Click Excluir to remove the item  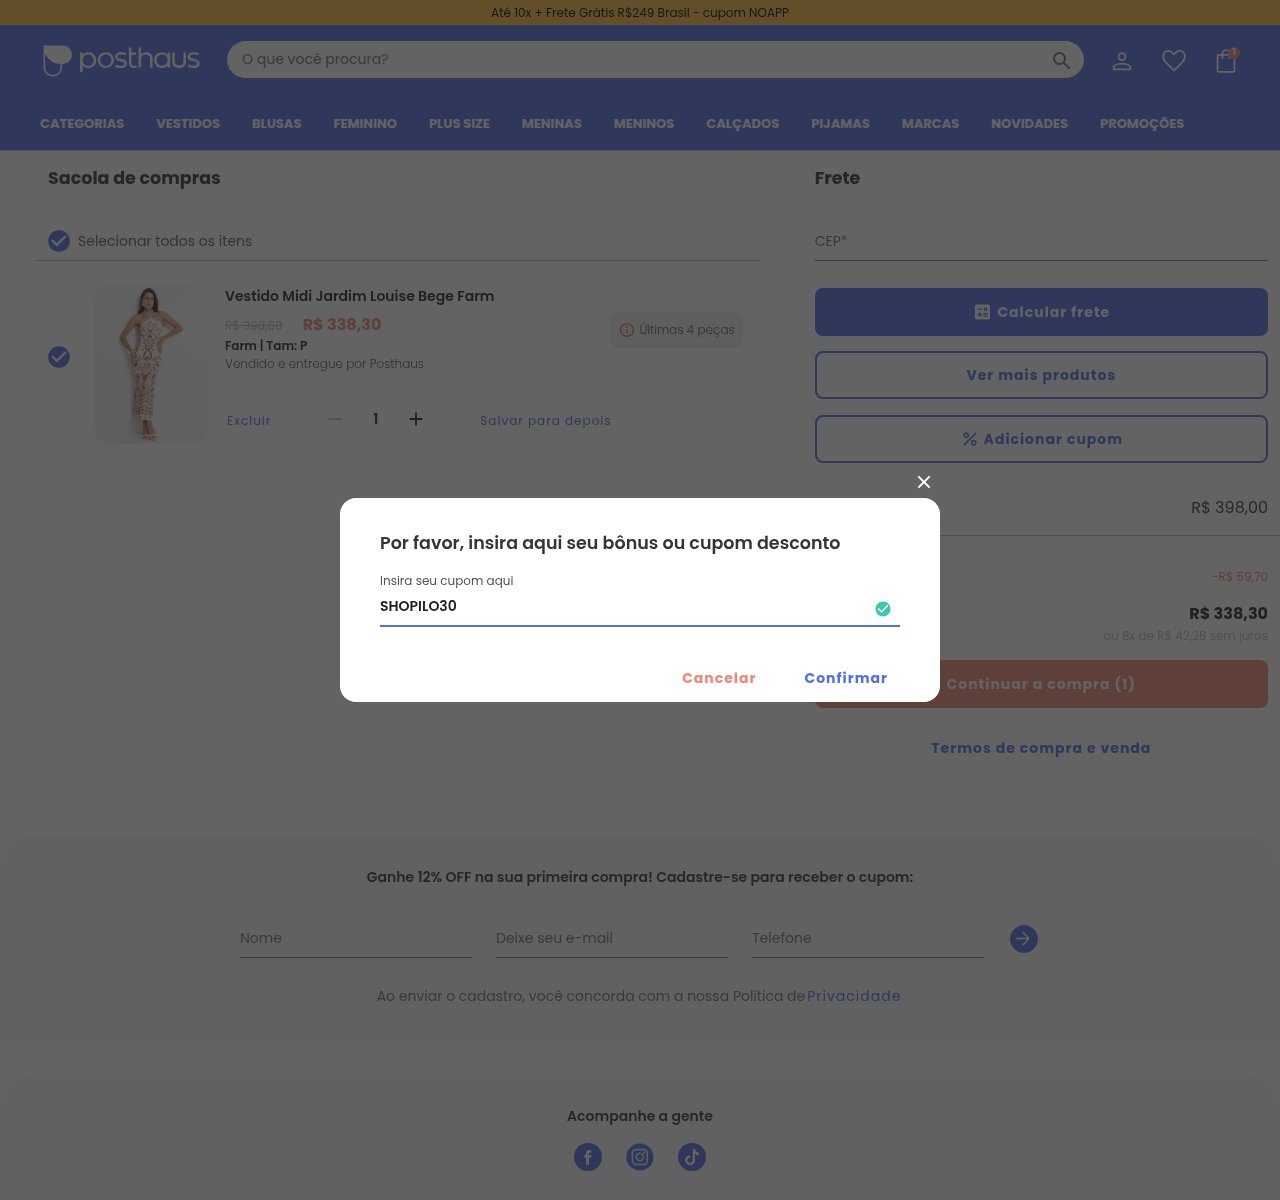click(249, 421)
